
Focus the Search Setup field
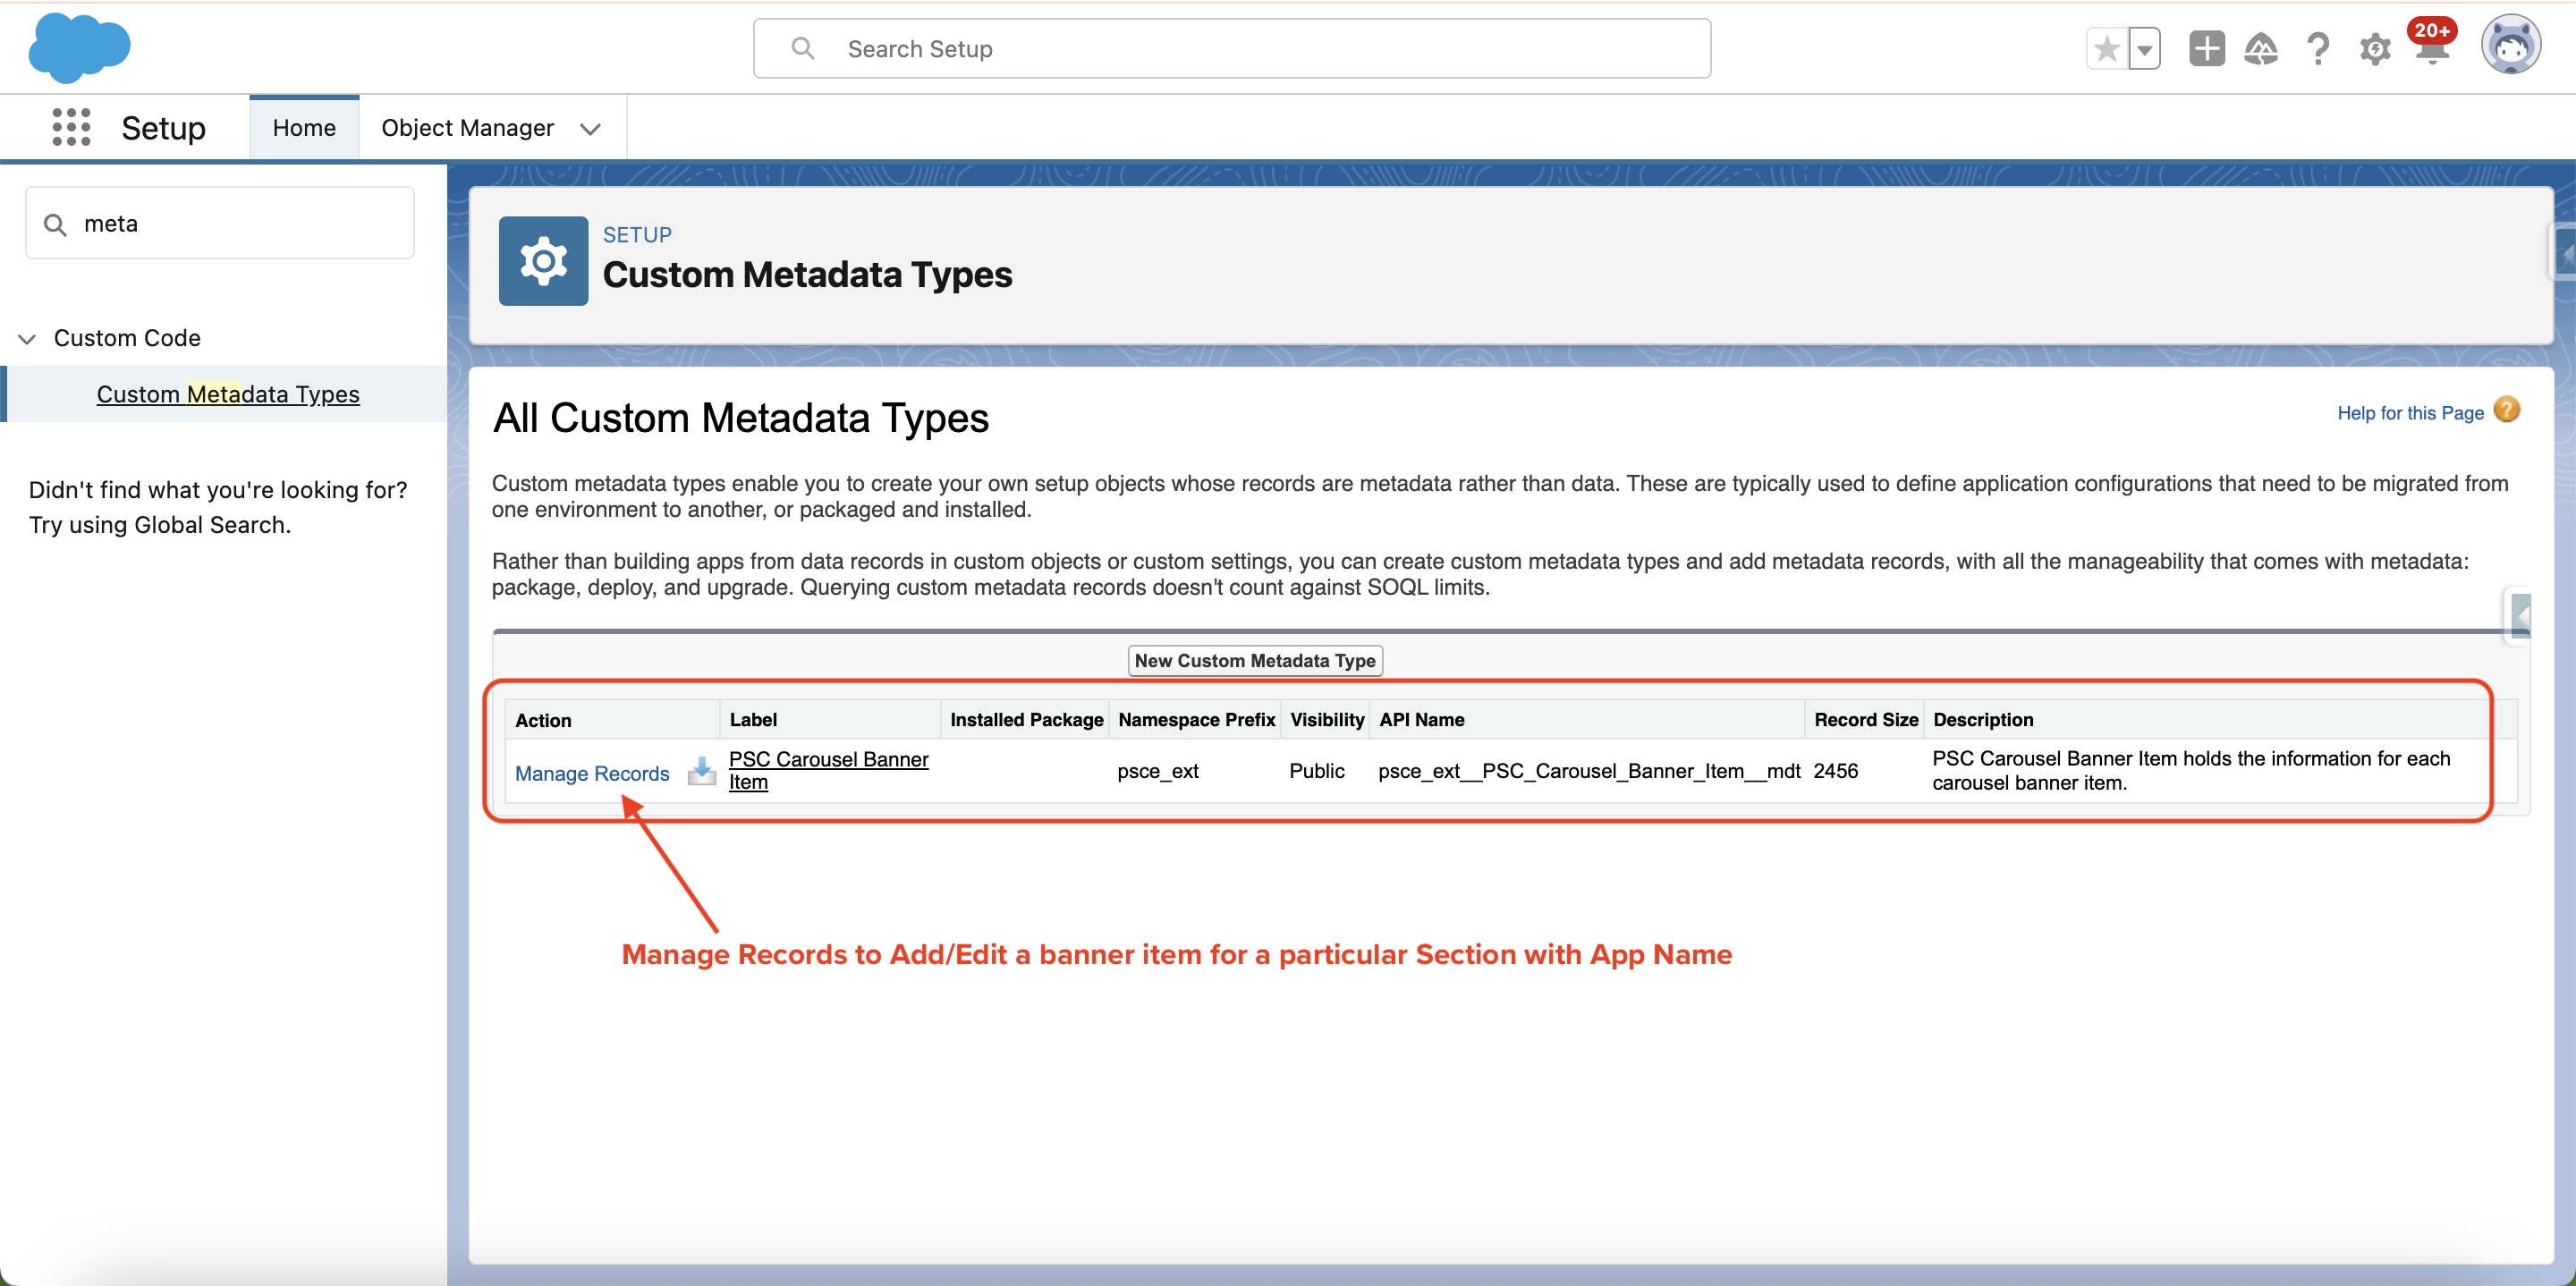(x=1231, y=48)
